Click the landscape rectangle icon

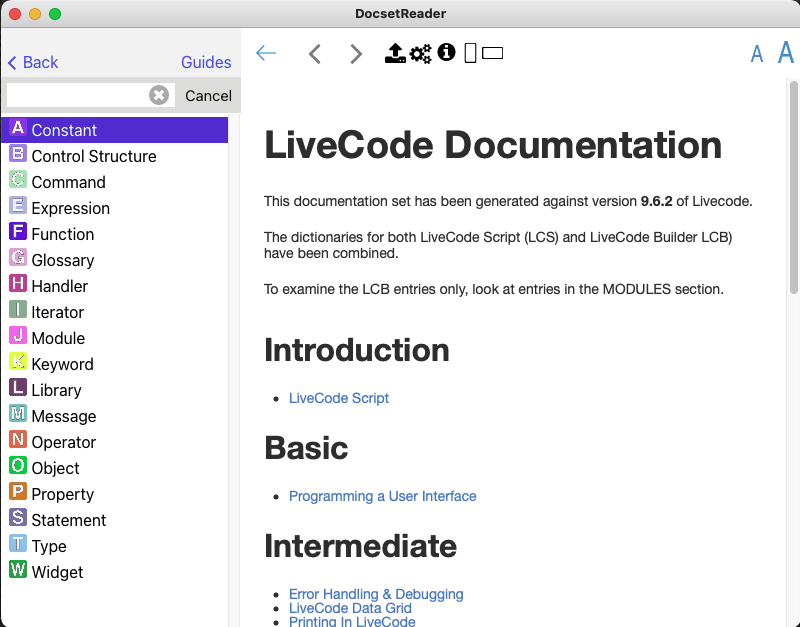click(x=492, y=54)
